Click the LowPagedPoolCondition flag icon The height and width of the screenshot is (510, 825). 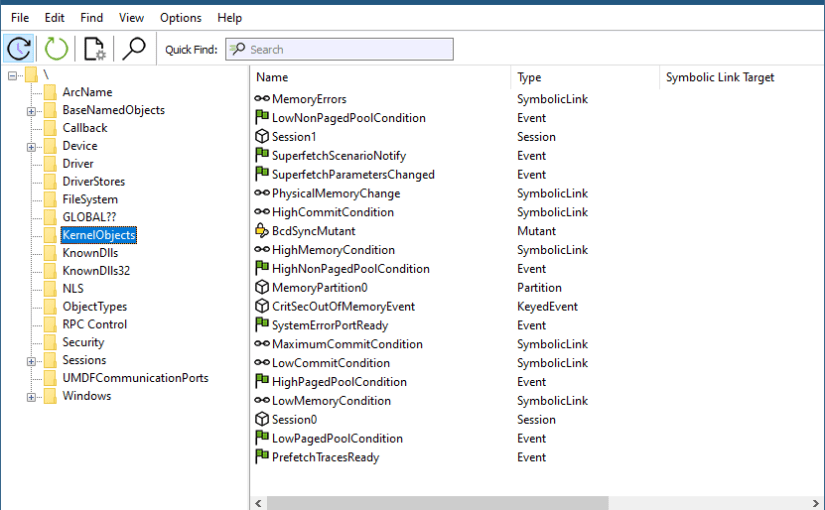click(262, 437)
